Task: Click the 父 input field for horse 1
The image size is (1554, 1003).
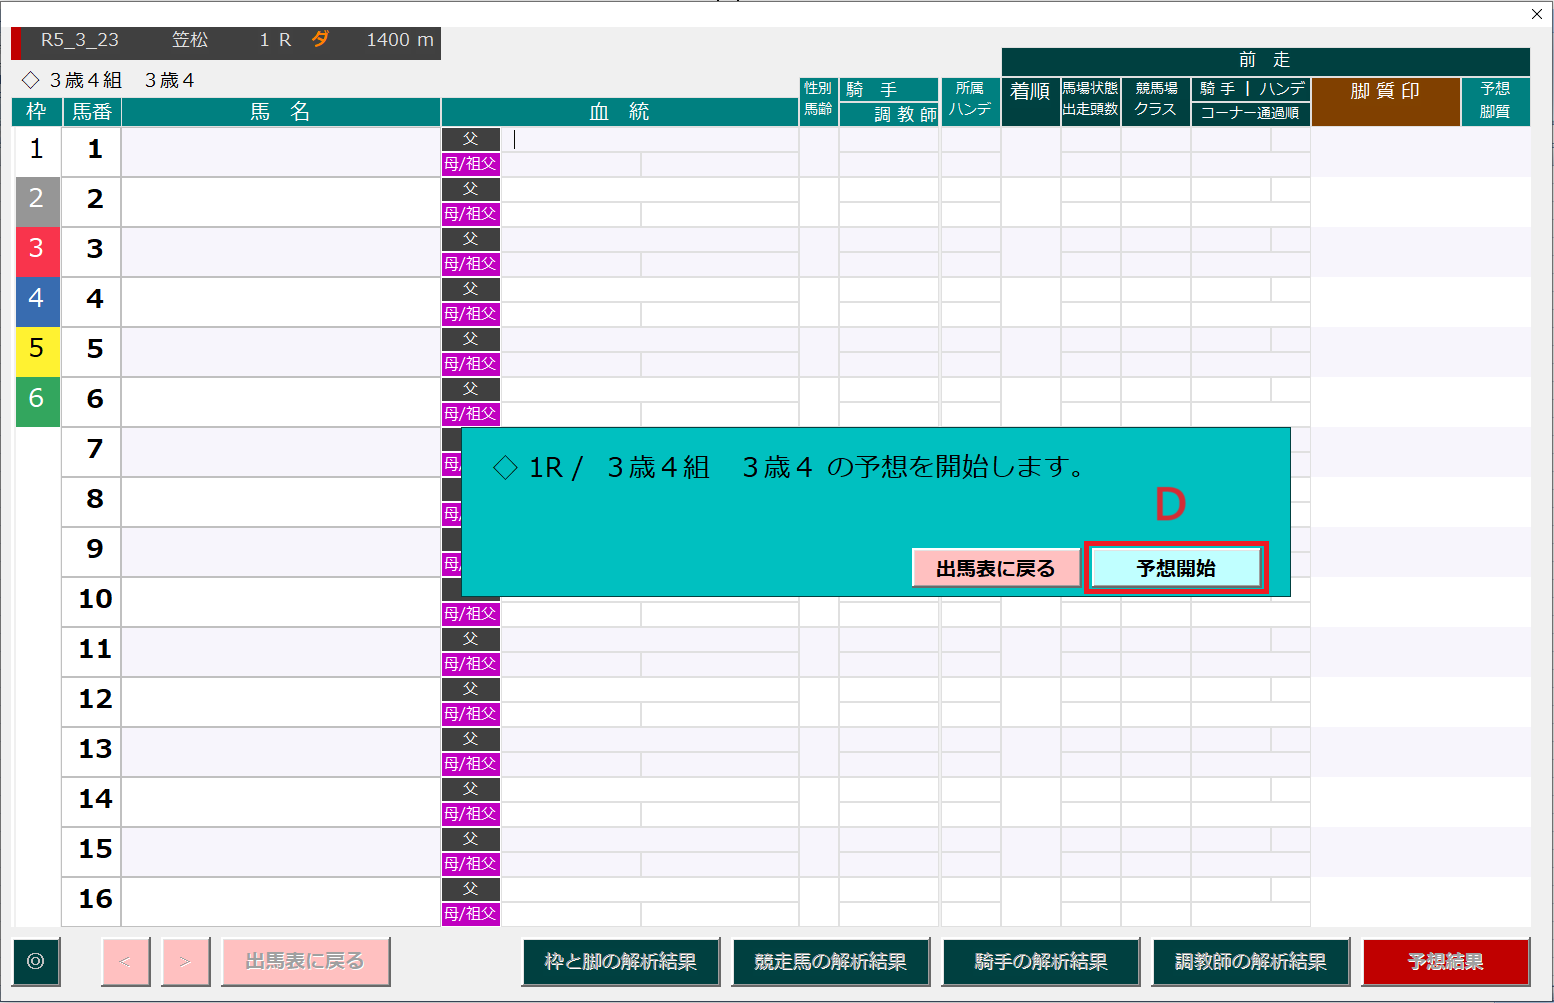Action: click(648, 140)
